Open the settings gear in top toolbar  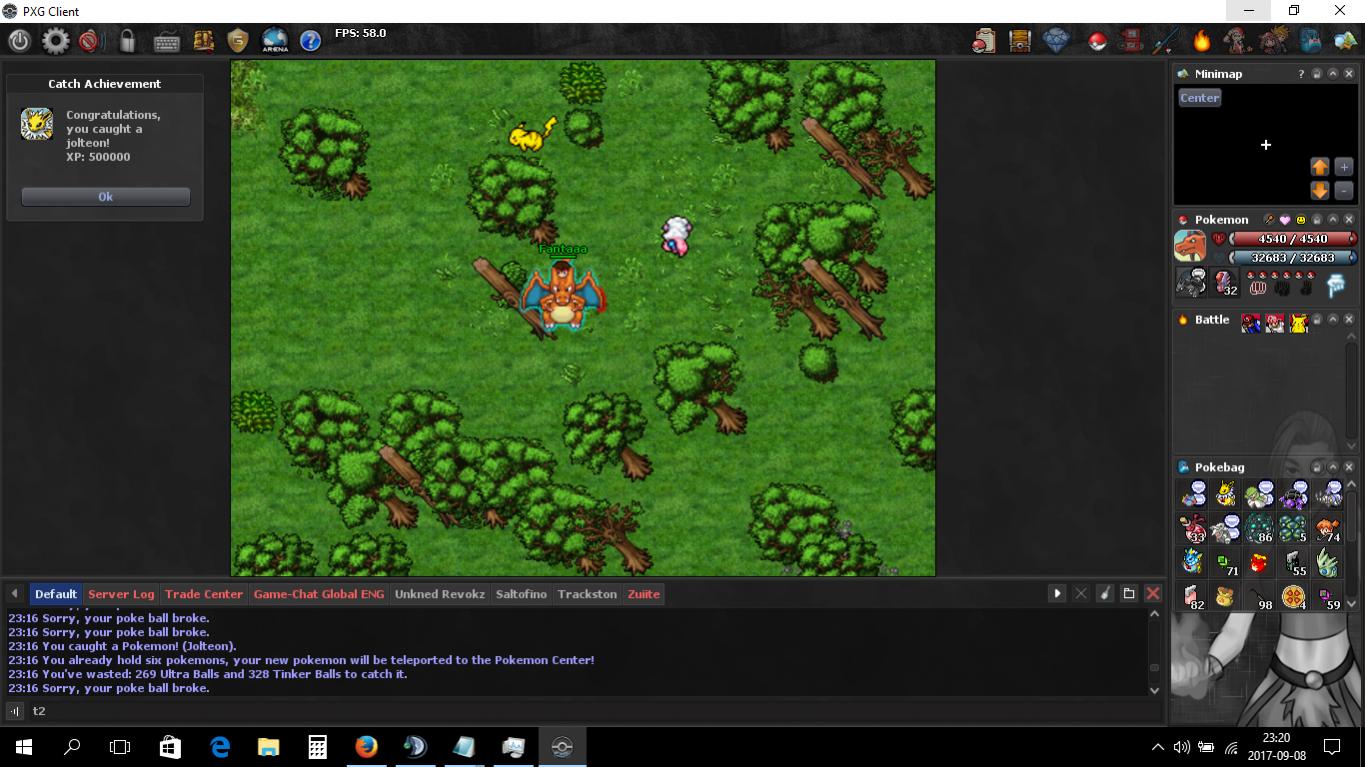pyautogui.click(x=55, y=41)
